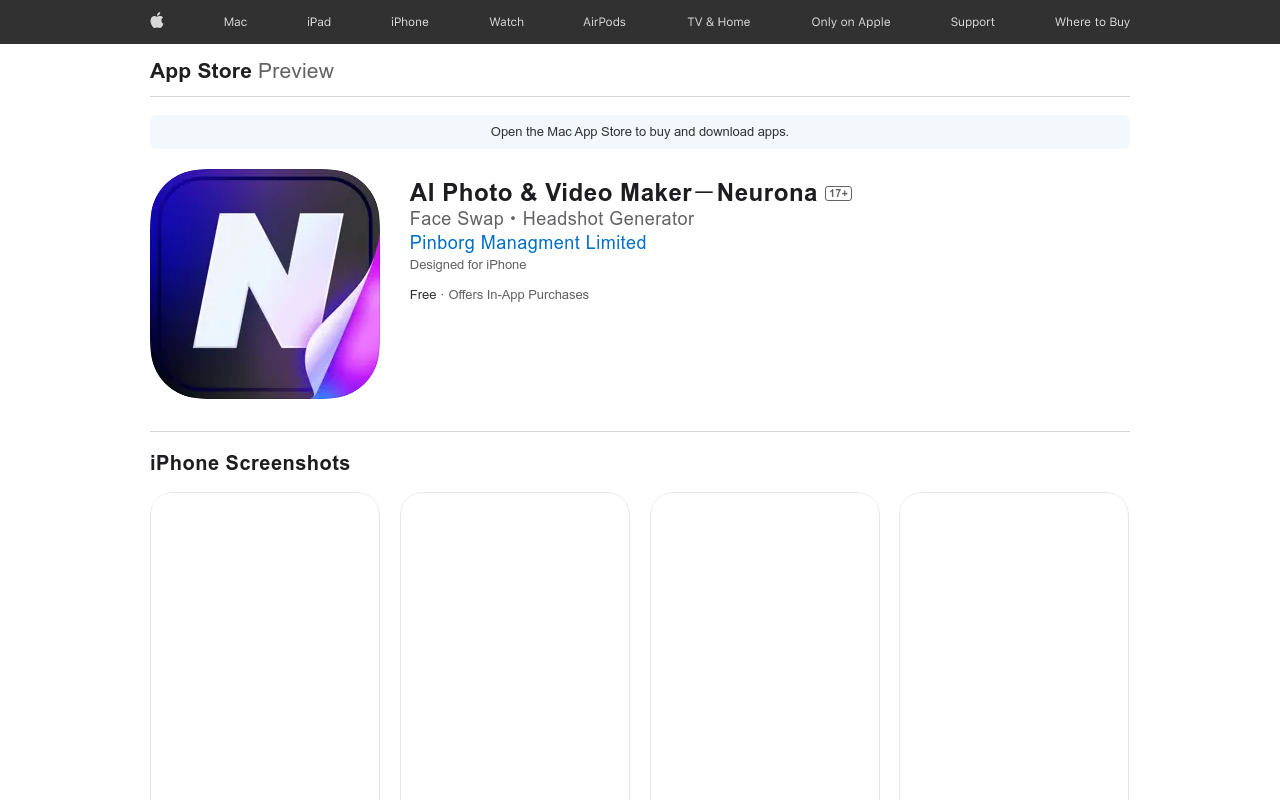
Task: Open the AirPods menu item
Action: [x=605, y=22]
